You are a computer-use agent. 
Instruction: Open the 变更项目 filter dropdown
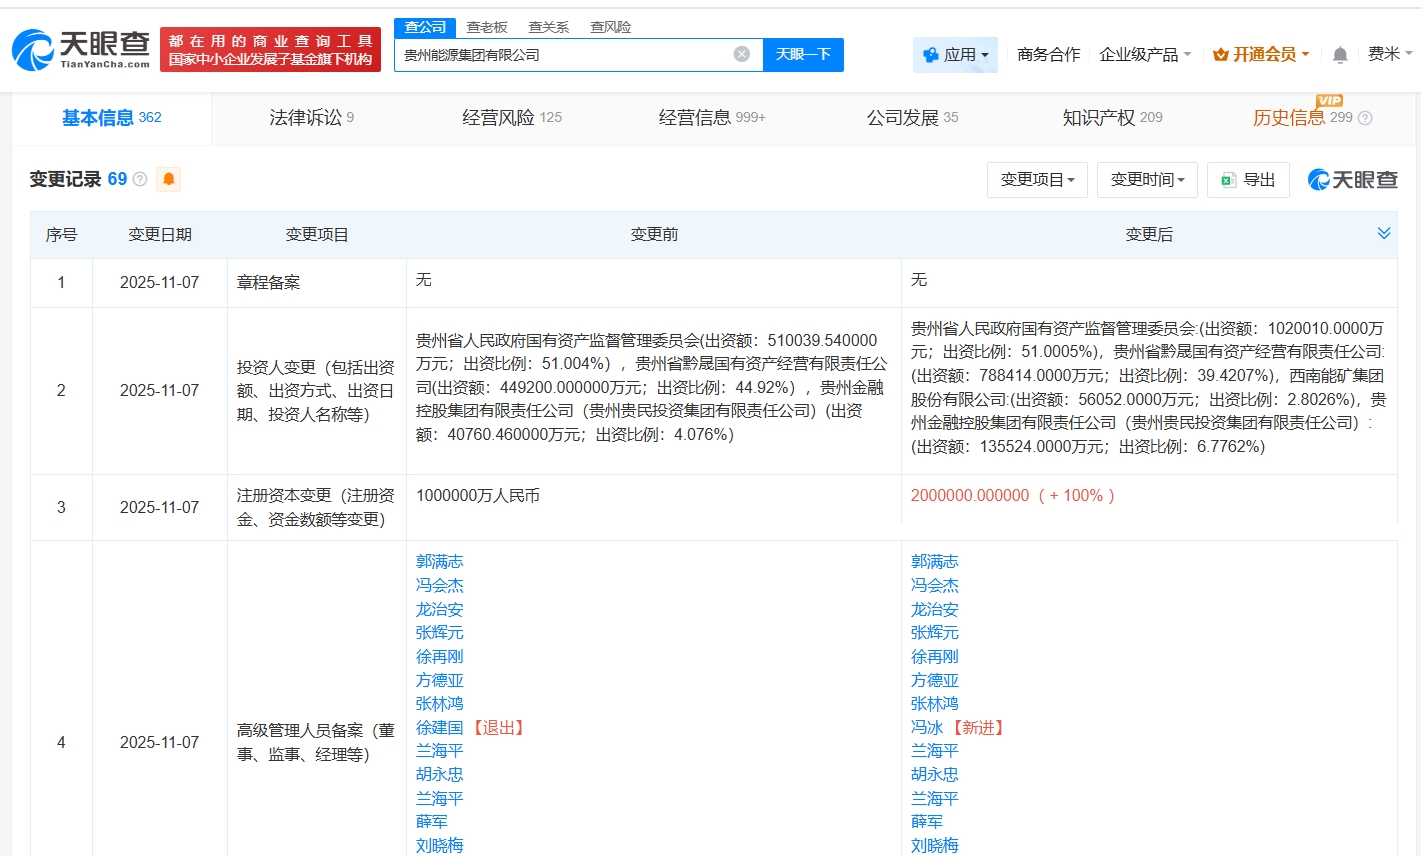click(x=1037, y=180)
